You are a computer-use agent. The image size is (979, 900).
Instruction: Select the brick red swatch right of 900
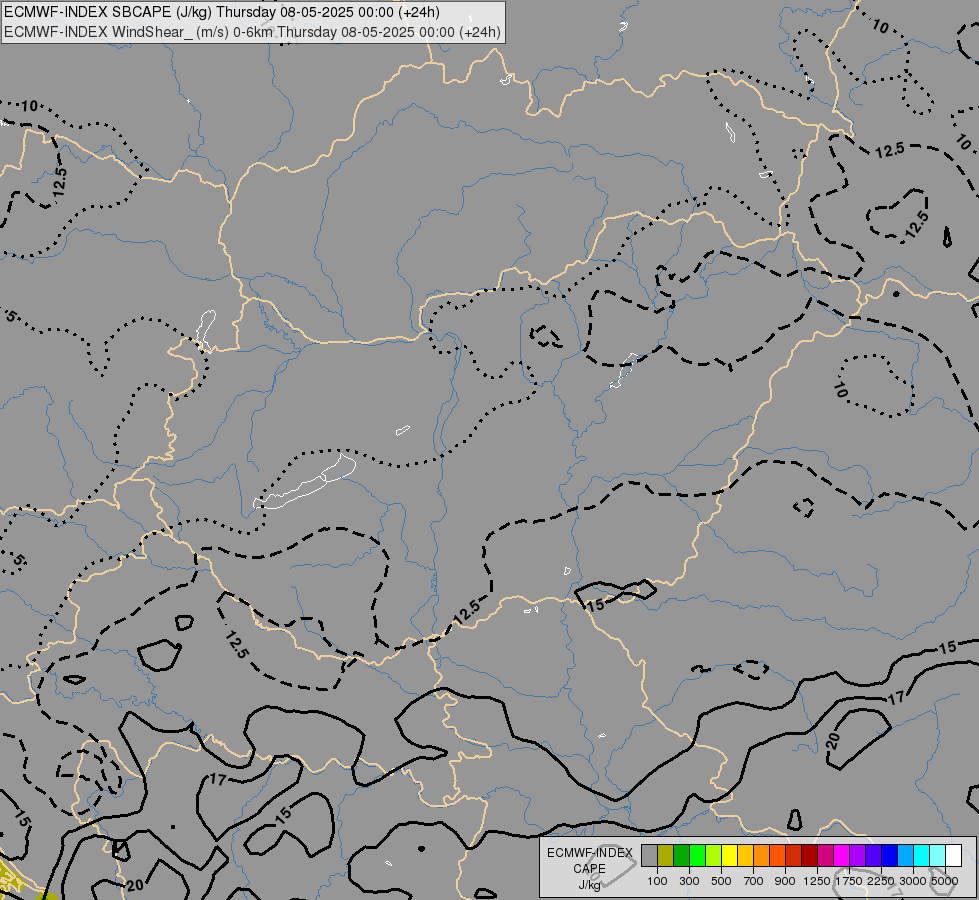[x=794, y=855]
